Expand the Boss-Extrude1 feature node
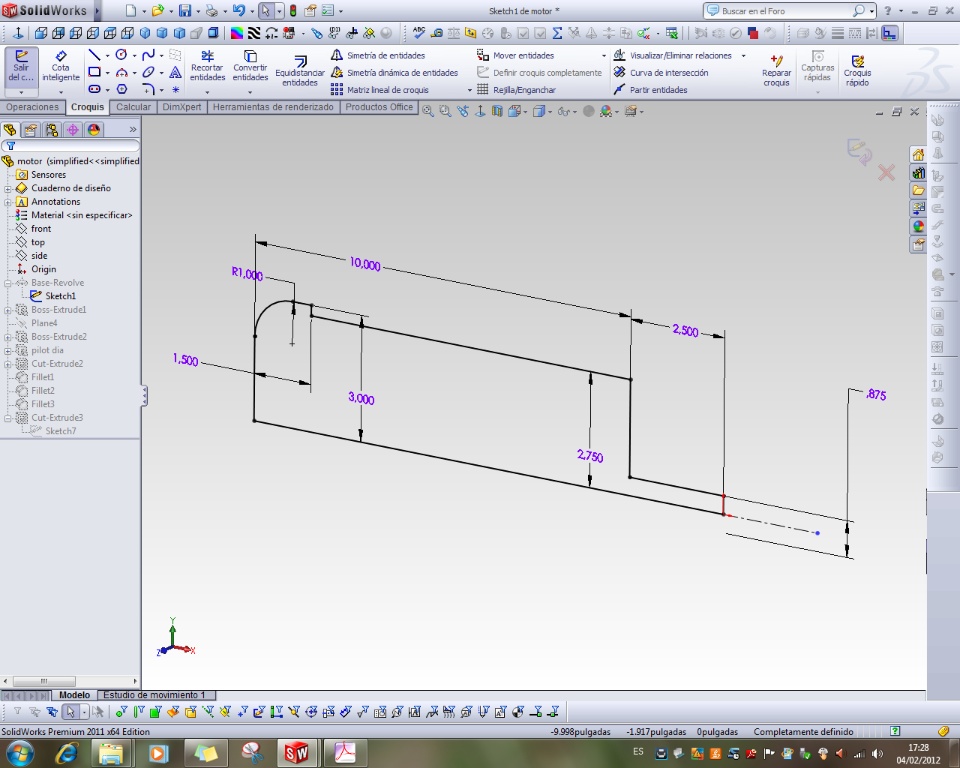This screenshot has width=960, height=768. [8, 310]
